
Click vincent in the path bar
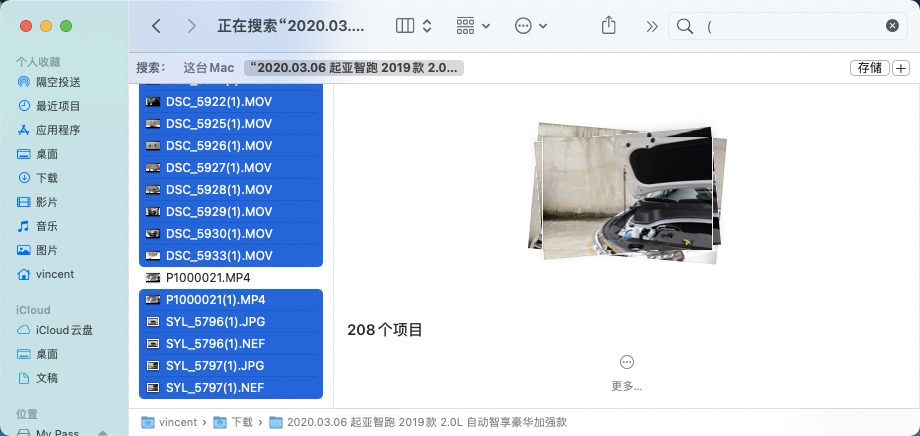170,422
